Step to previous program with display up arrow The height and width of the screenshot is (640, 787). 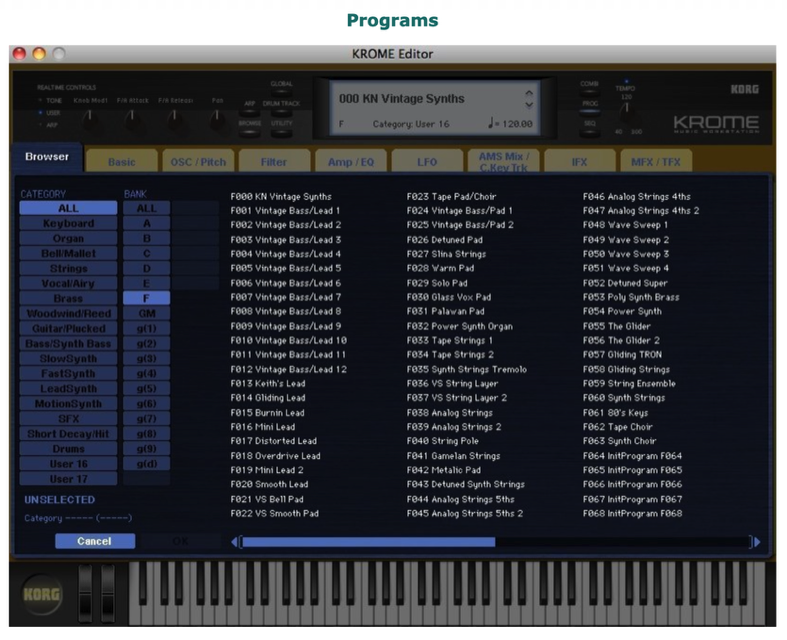(x=529, y=93)
